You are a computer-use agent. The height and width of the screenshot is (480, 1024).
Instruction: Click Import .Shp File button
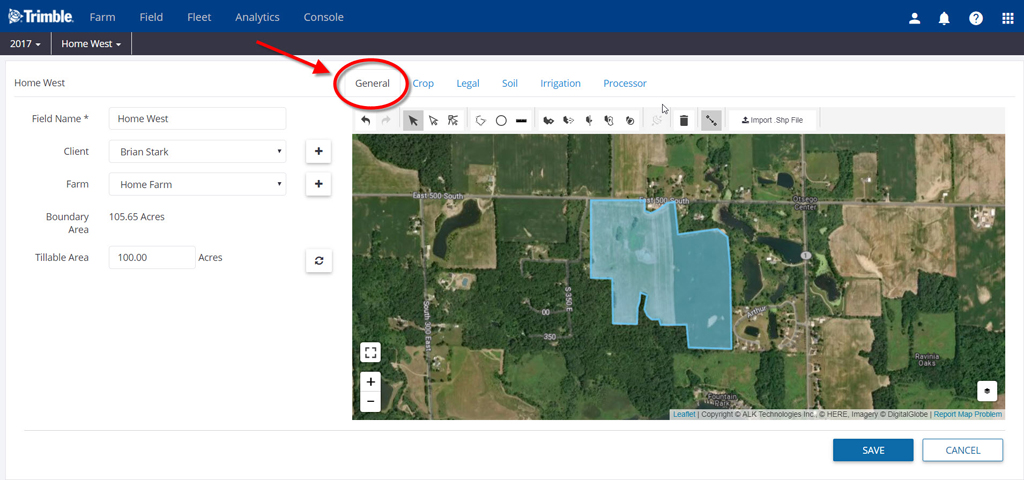[772, 120]
